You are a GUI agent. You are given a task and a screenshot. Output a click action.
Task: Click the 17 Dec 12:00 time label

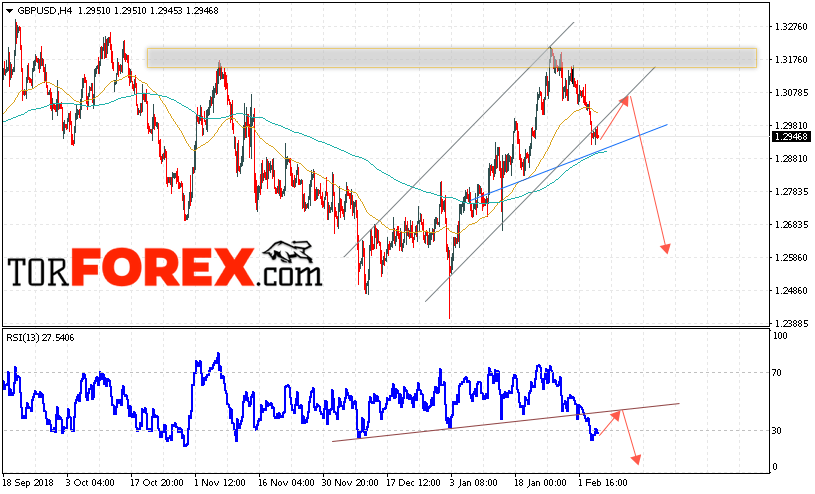[x=415, y=483]
